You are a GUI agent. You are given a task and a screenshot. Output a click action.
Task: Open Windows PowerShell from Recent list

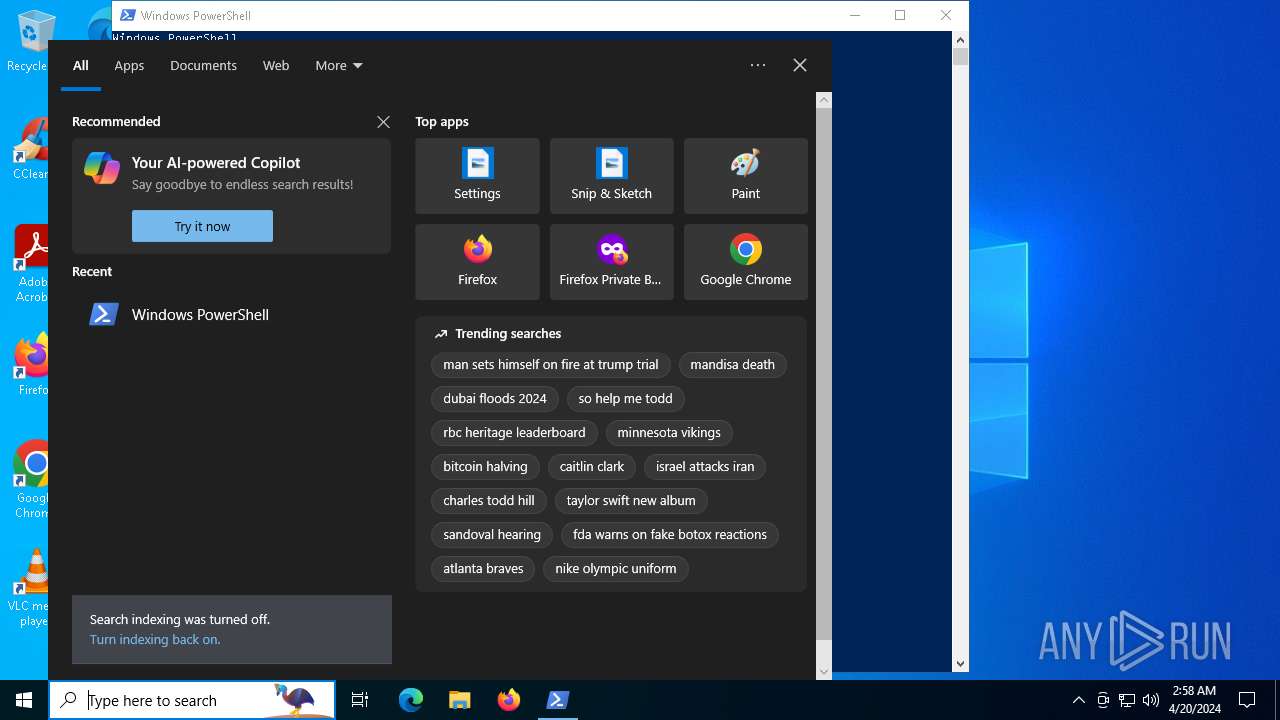(231, 314)
